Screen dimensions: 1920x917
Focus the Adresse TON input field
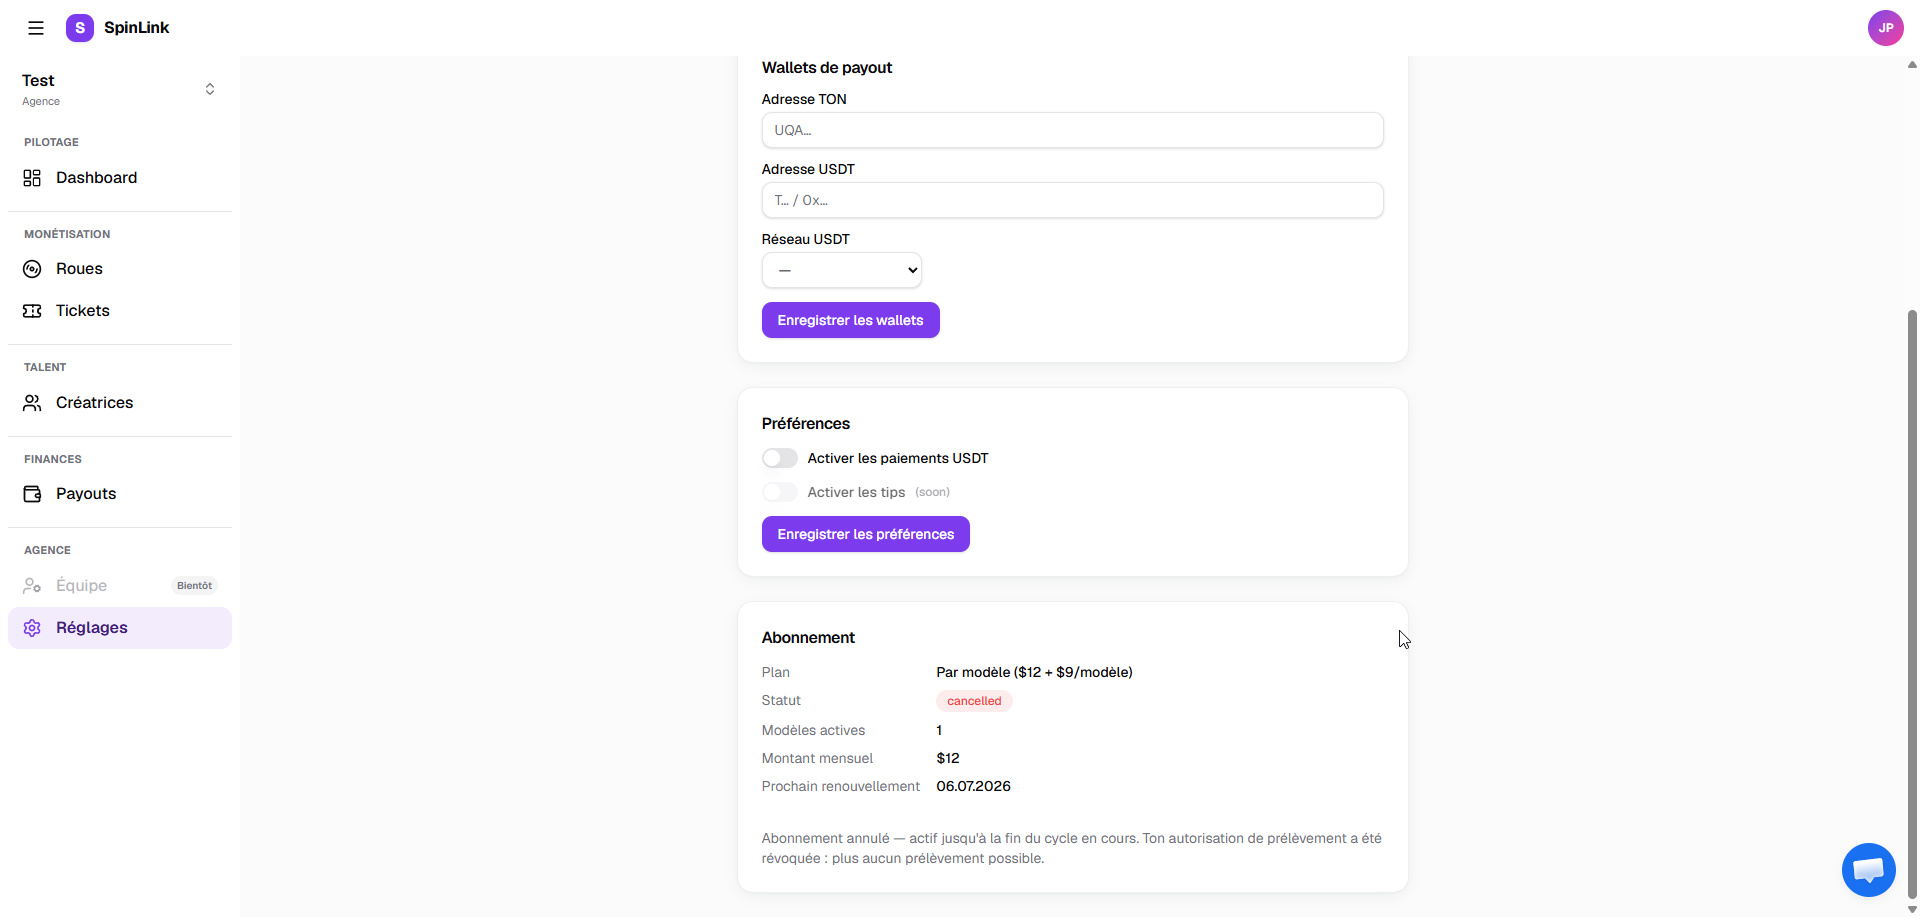(x=1072, y=130)
